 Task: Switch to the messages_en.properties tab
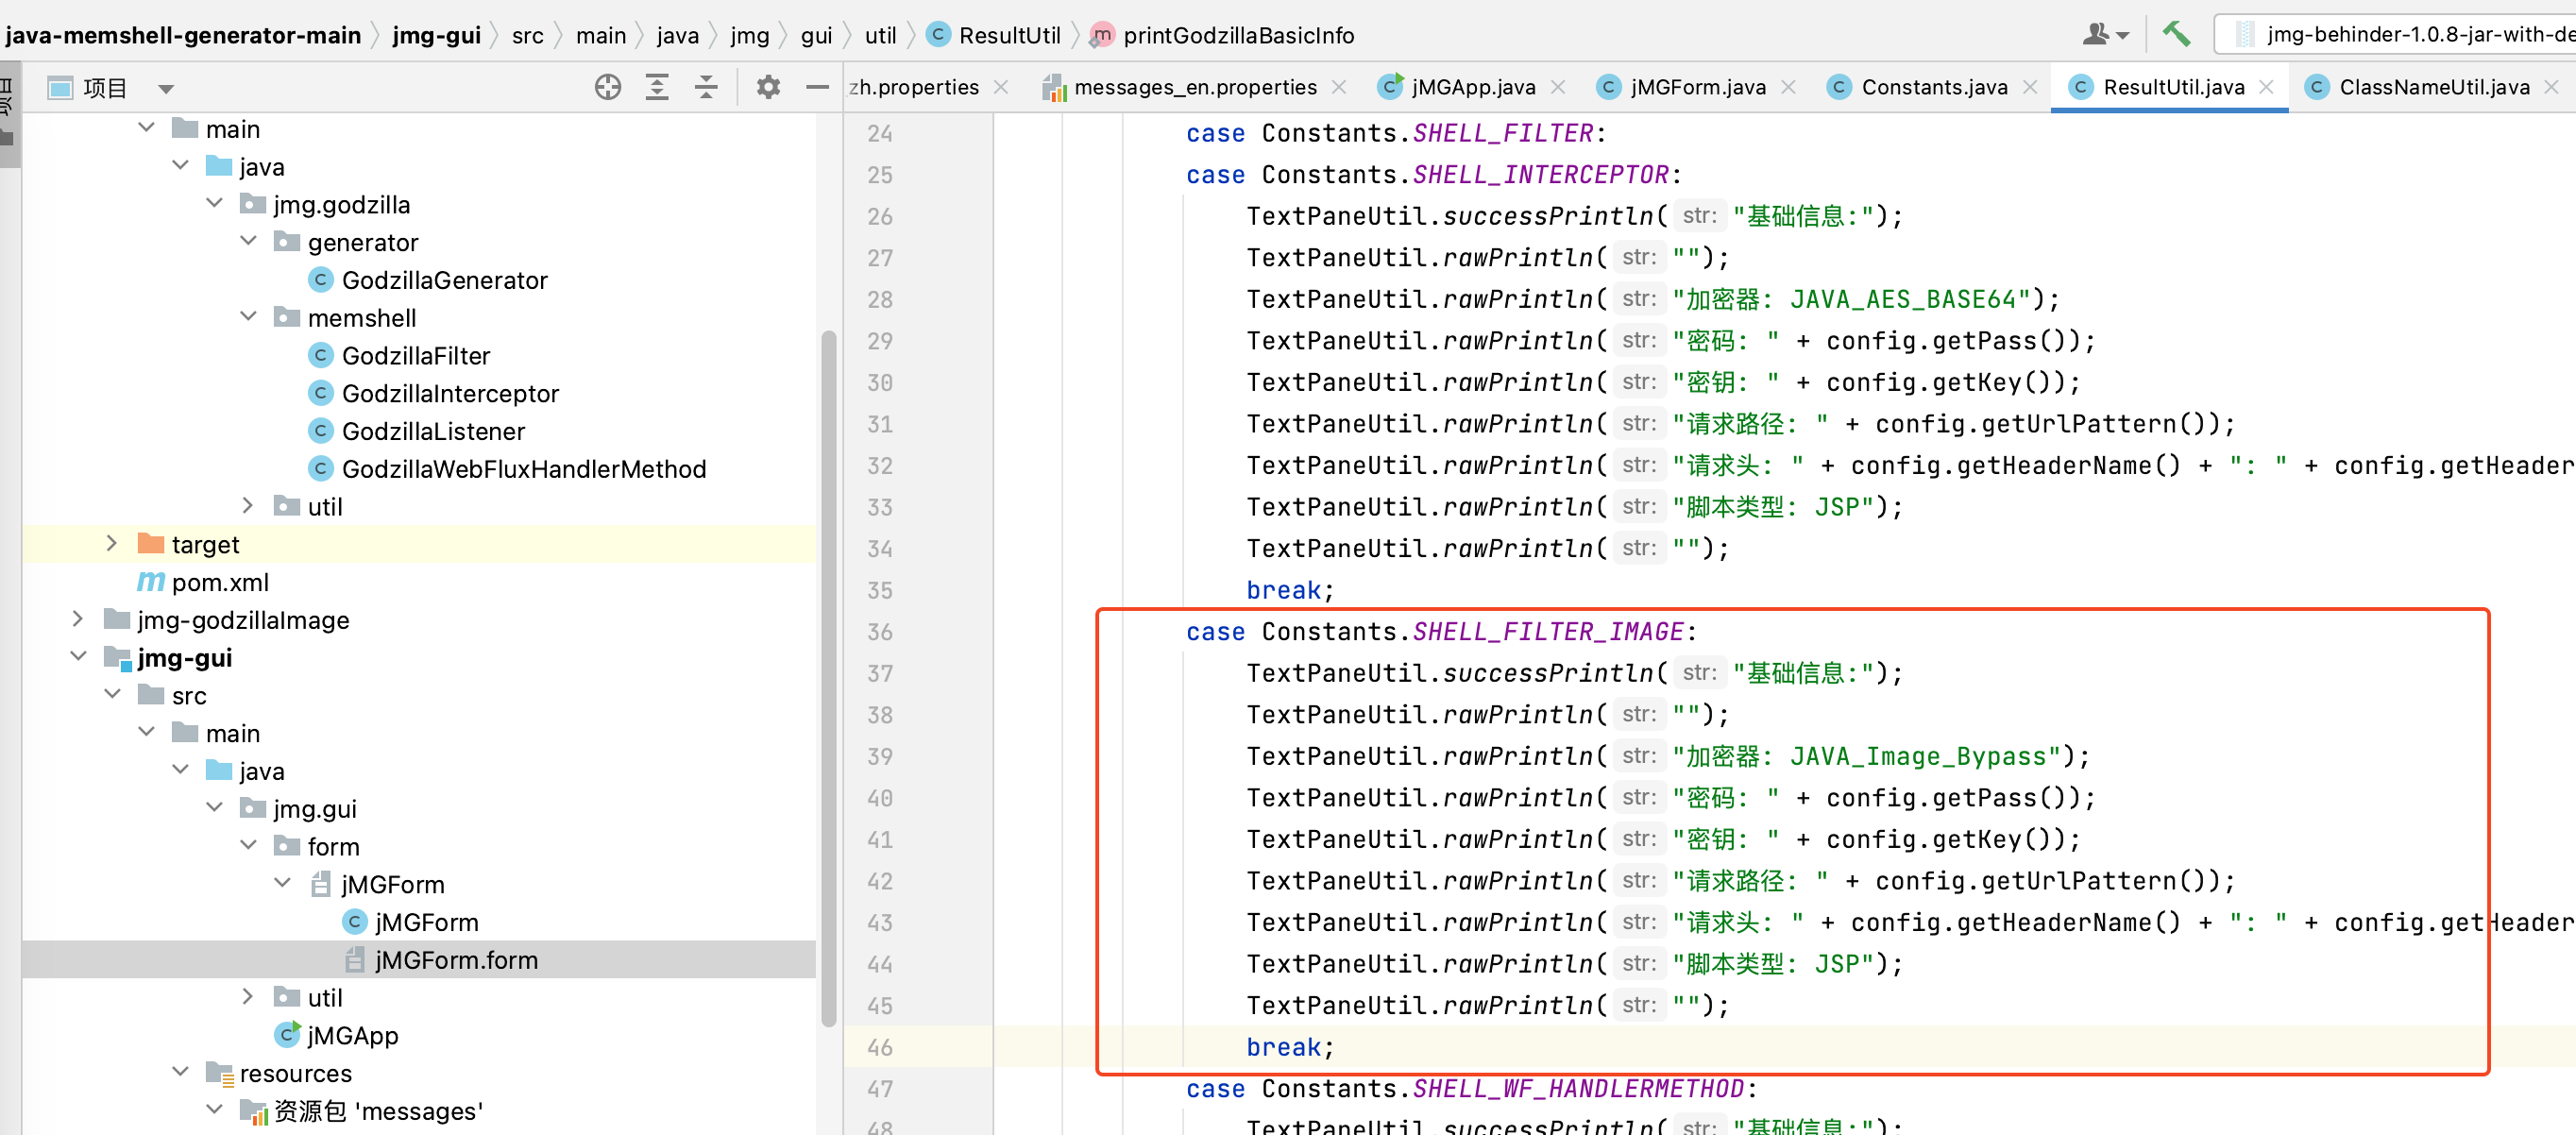point(1194,87)
